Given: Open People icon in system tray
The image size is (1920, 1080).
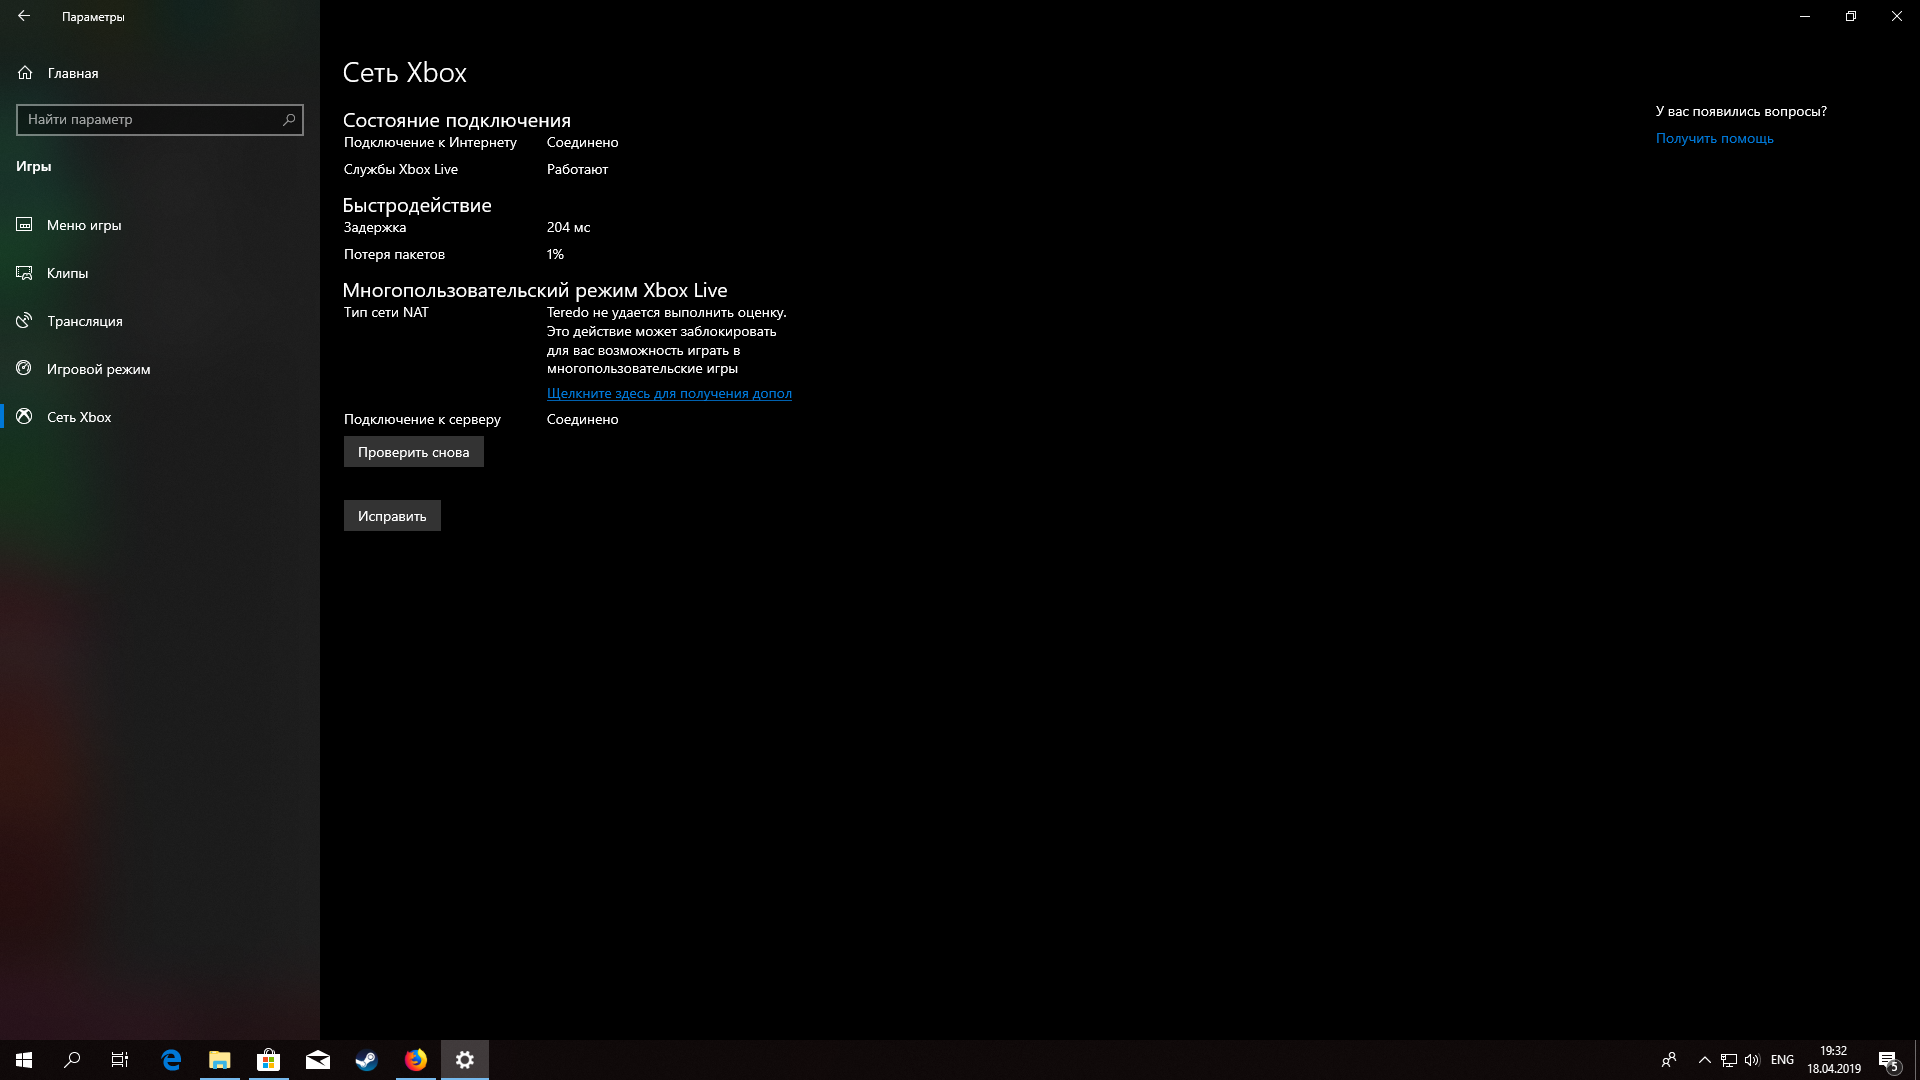Looking at the screenshot, I should coord(1668,1060).
